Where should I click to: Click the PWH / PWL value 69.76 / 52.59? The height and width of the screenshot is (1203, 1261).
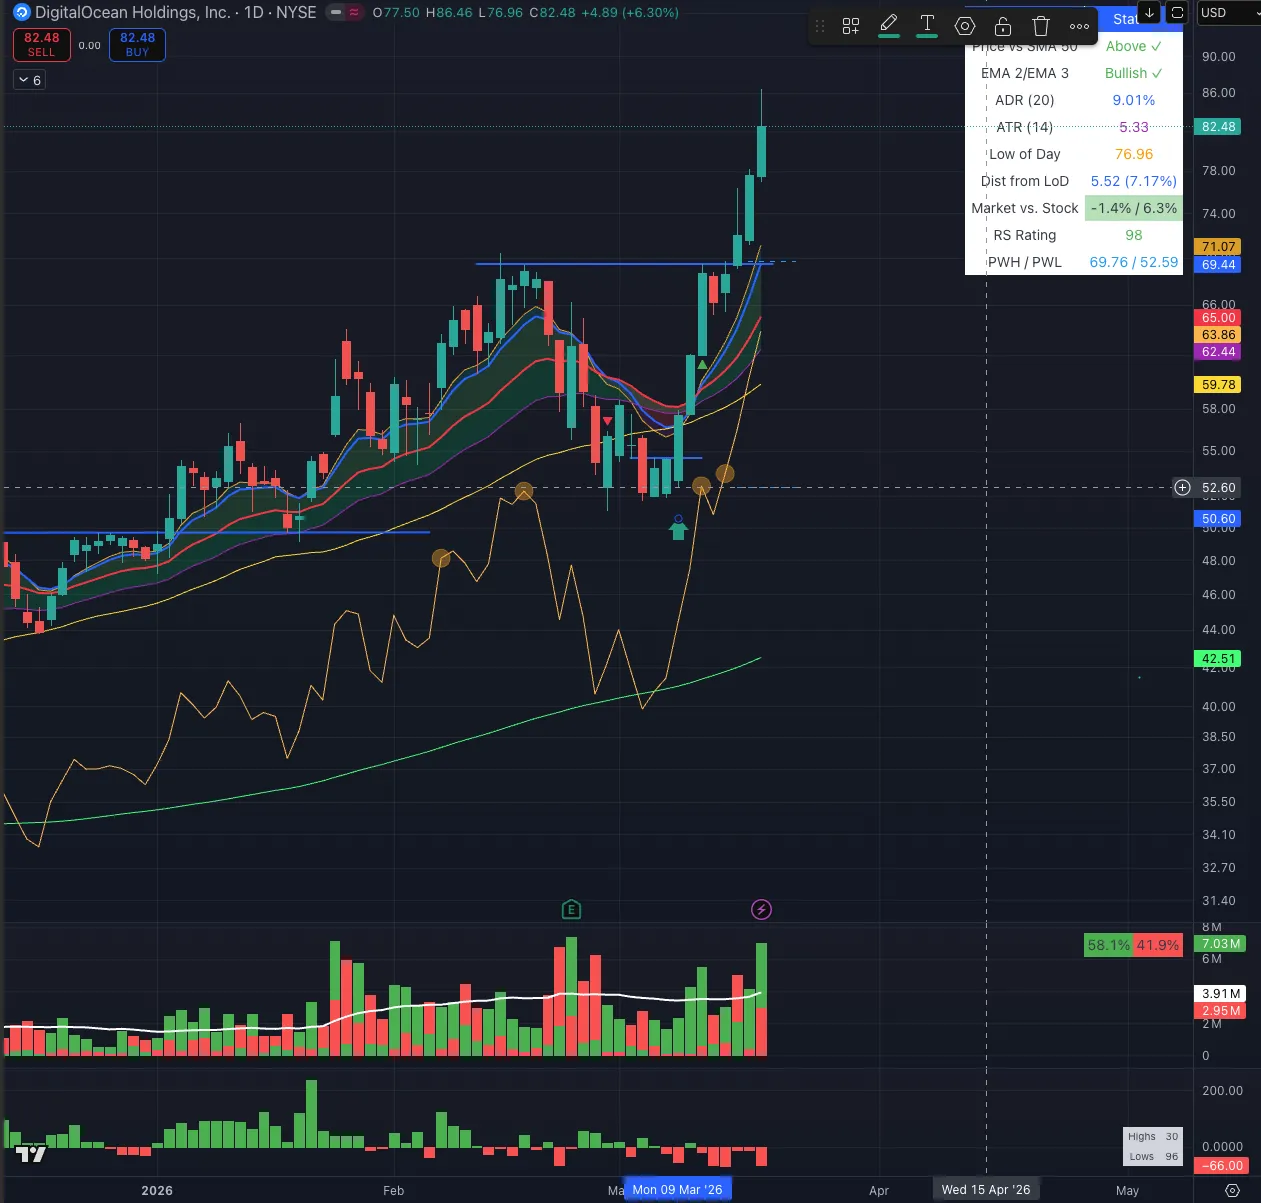point(1133,262)
